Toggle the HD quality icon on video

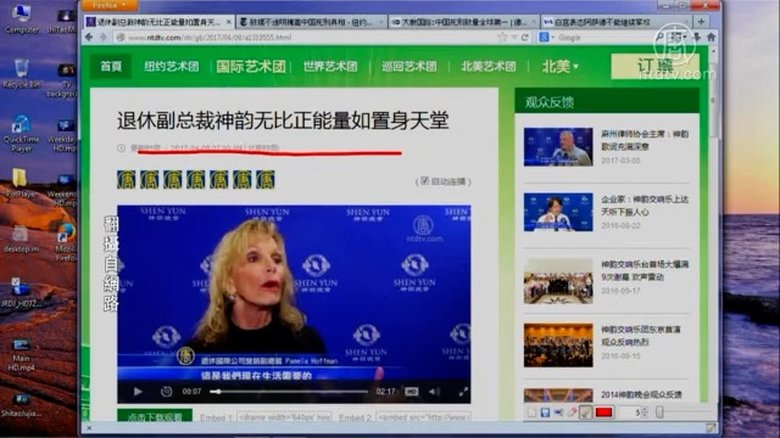pyautogui.click(x=410, y=392)
